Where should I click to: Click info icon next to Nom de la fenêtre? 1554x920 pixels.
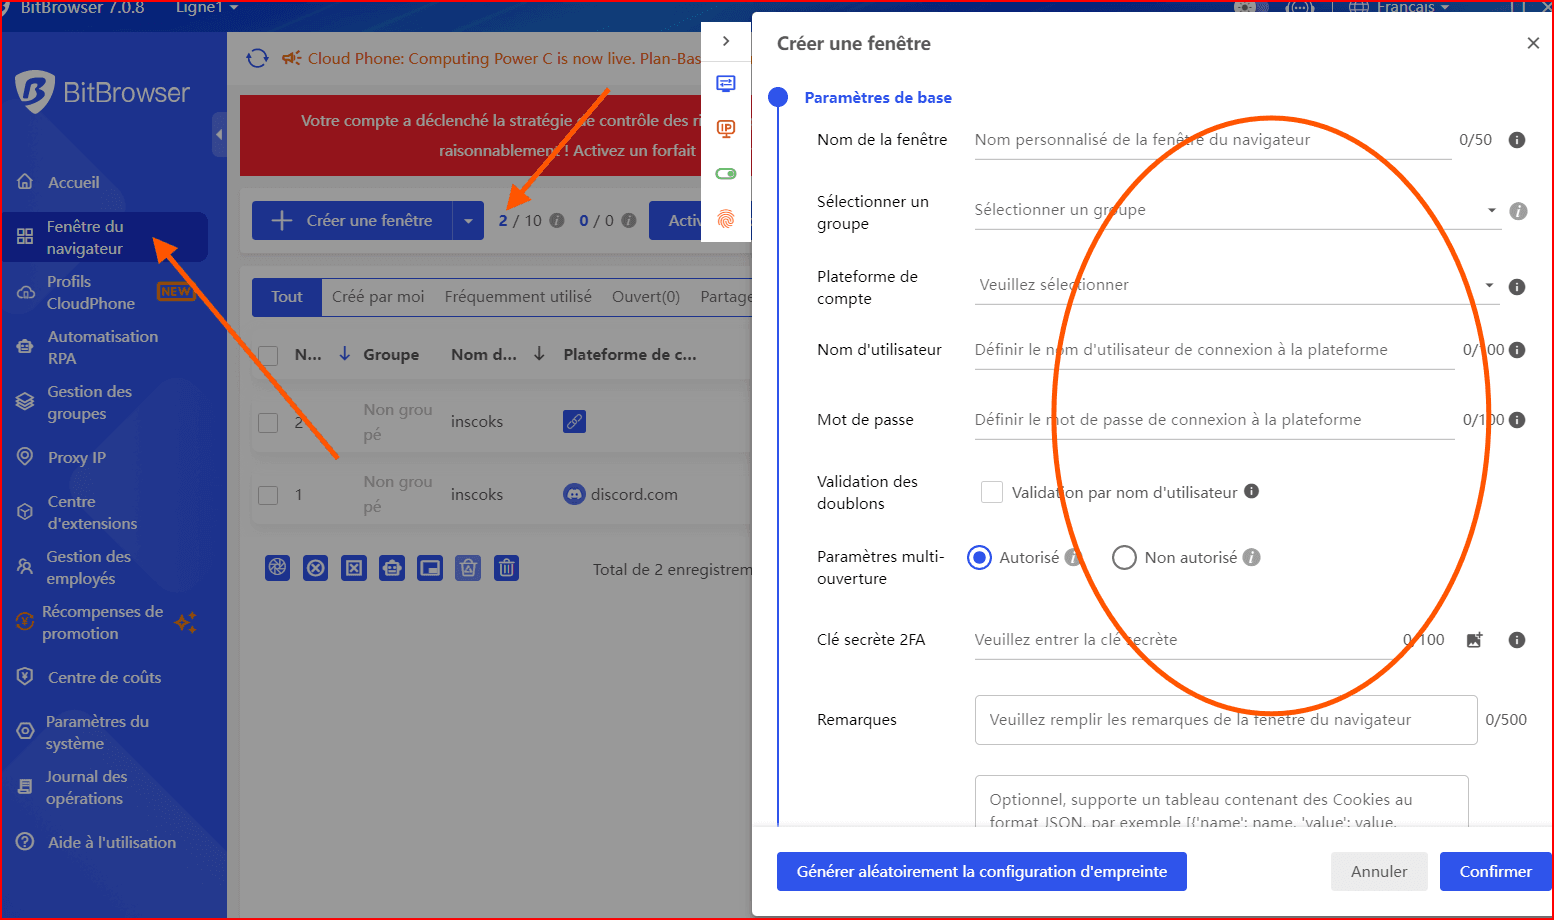(x=1516, y=140)
